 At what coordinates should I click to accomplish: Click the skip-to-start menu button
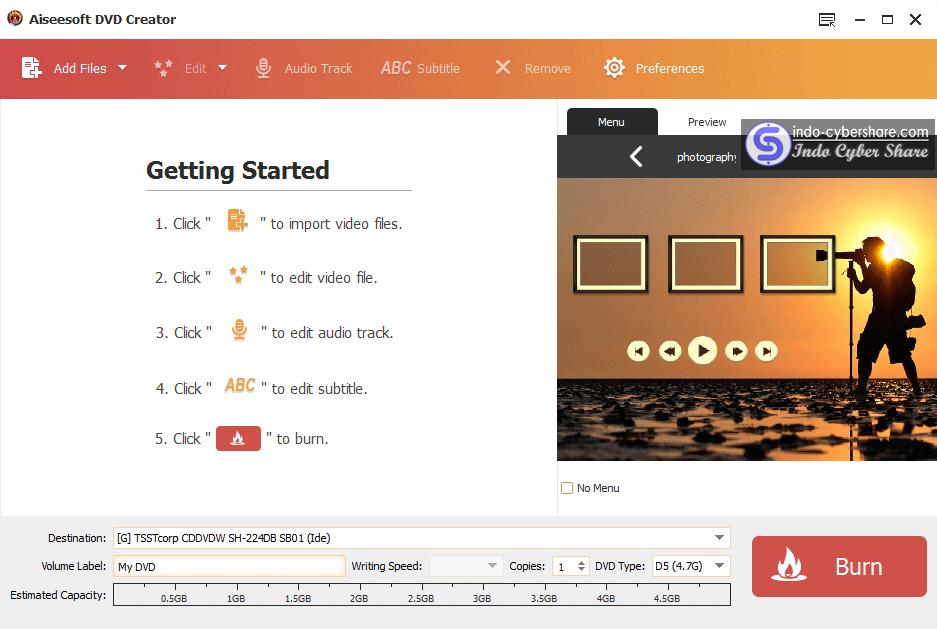click(x=638, y=351)
